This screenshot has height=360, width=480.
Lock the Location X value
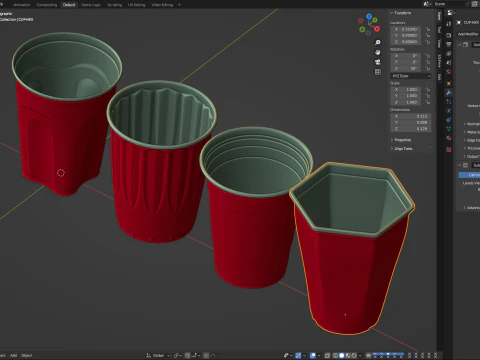pyautogui.click(x=428, y=29)
